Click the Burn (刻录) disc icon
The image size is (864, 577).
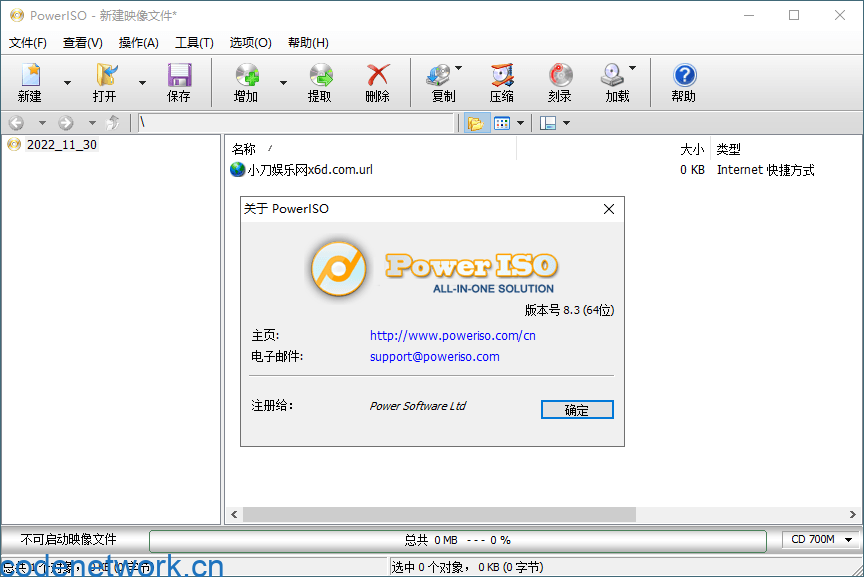(x=560, y=76)
